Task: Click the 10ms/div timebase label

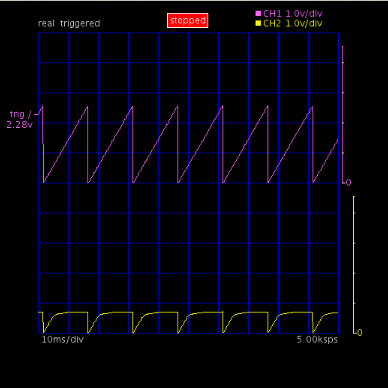Action: [63, 340]
